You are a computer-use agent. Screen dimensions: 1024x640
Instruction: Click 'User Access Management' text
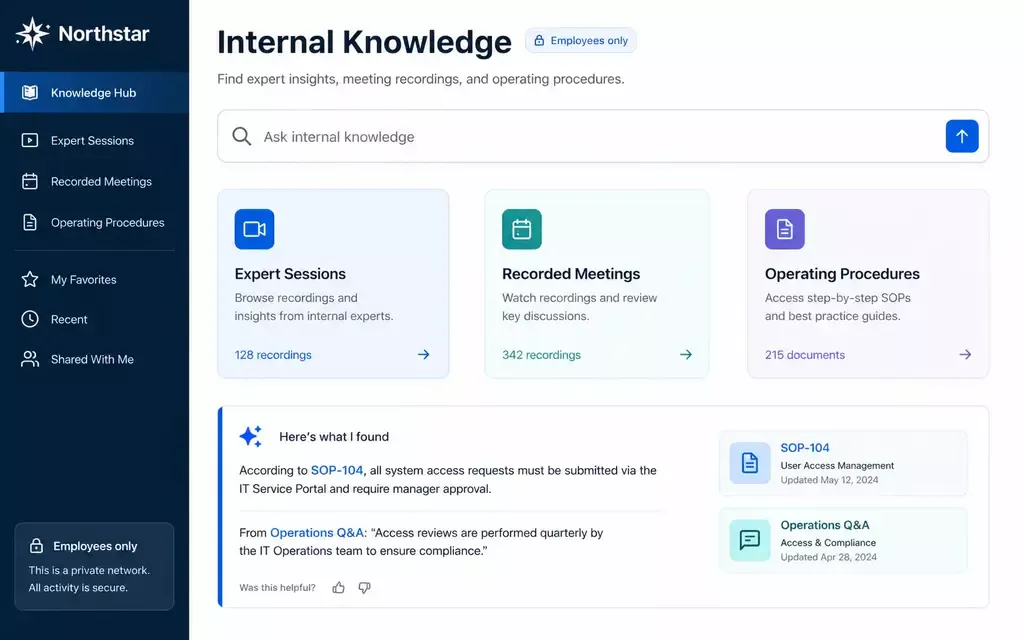click(837, 466)
